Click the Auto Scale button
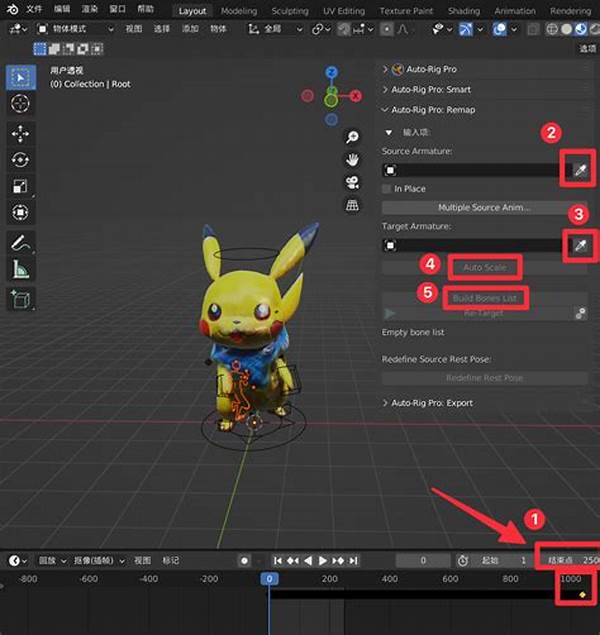 point(485,267)
